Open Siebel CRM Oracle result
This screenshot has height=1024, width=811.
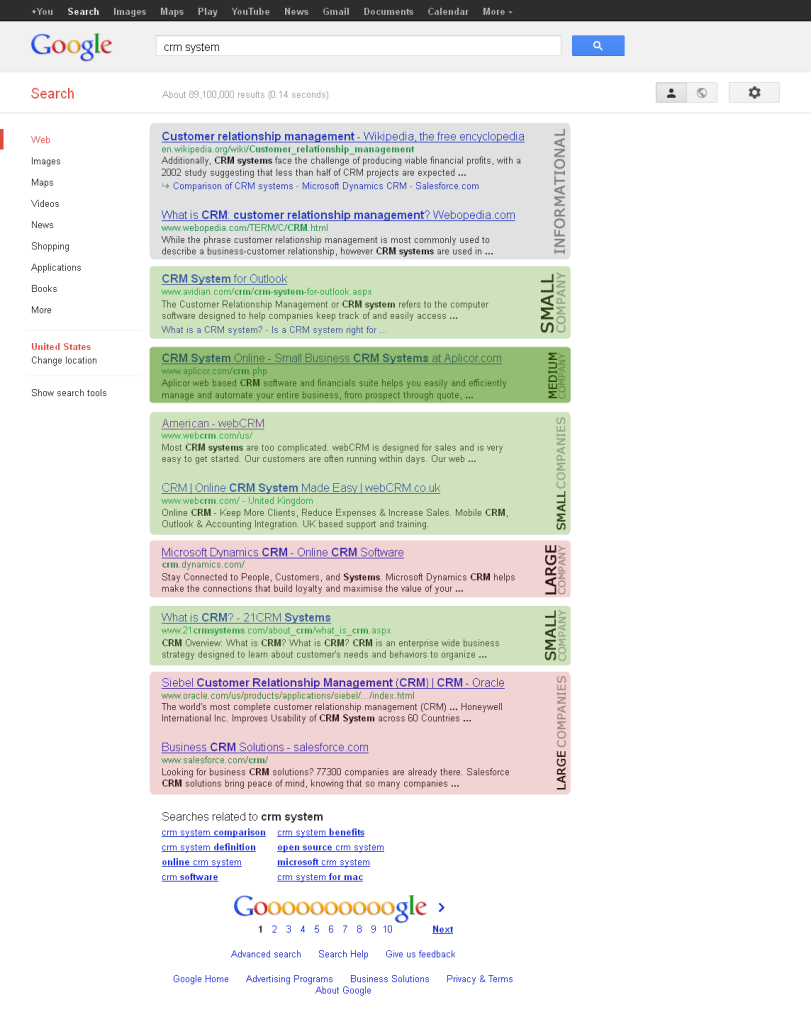point(333,682)
